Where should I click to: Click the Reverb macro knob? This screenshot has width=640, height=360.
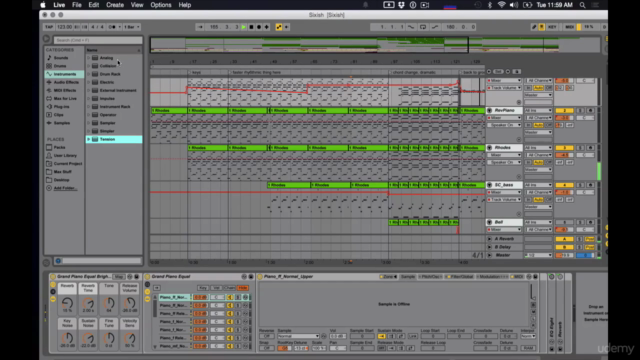click(67, 303)
